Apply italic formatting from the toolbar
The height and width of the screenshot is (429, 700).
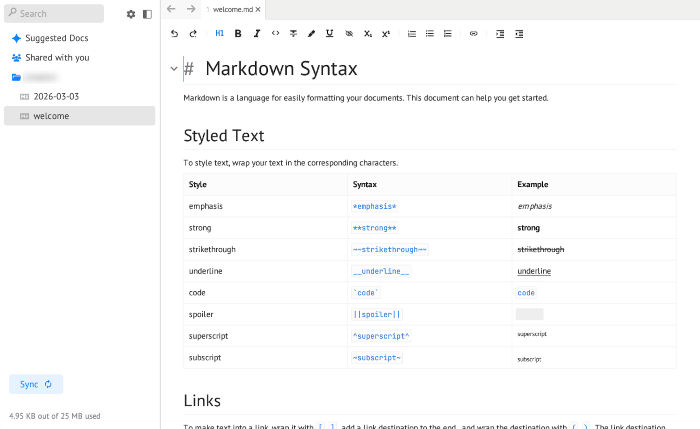(x=257, y=33)
